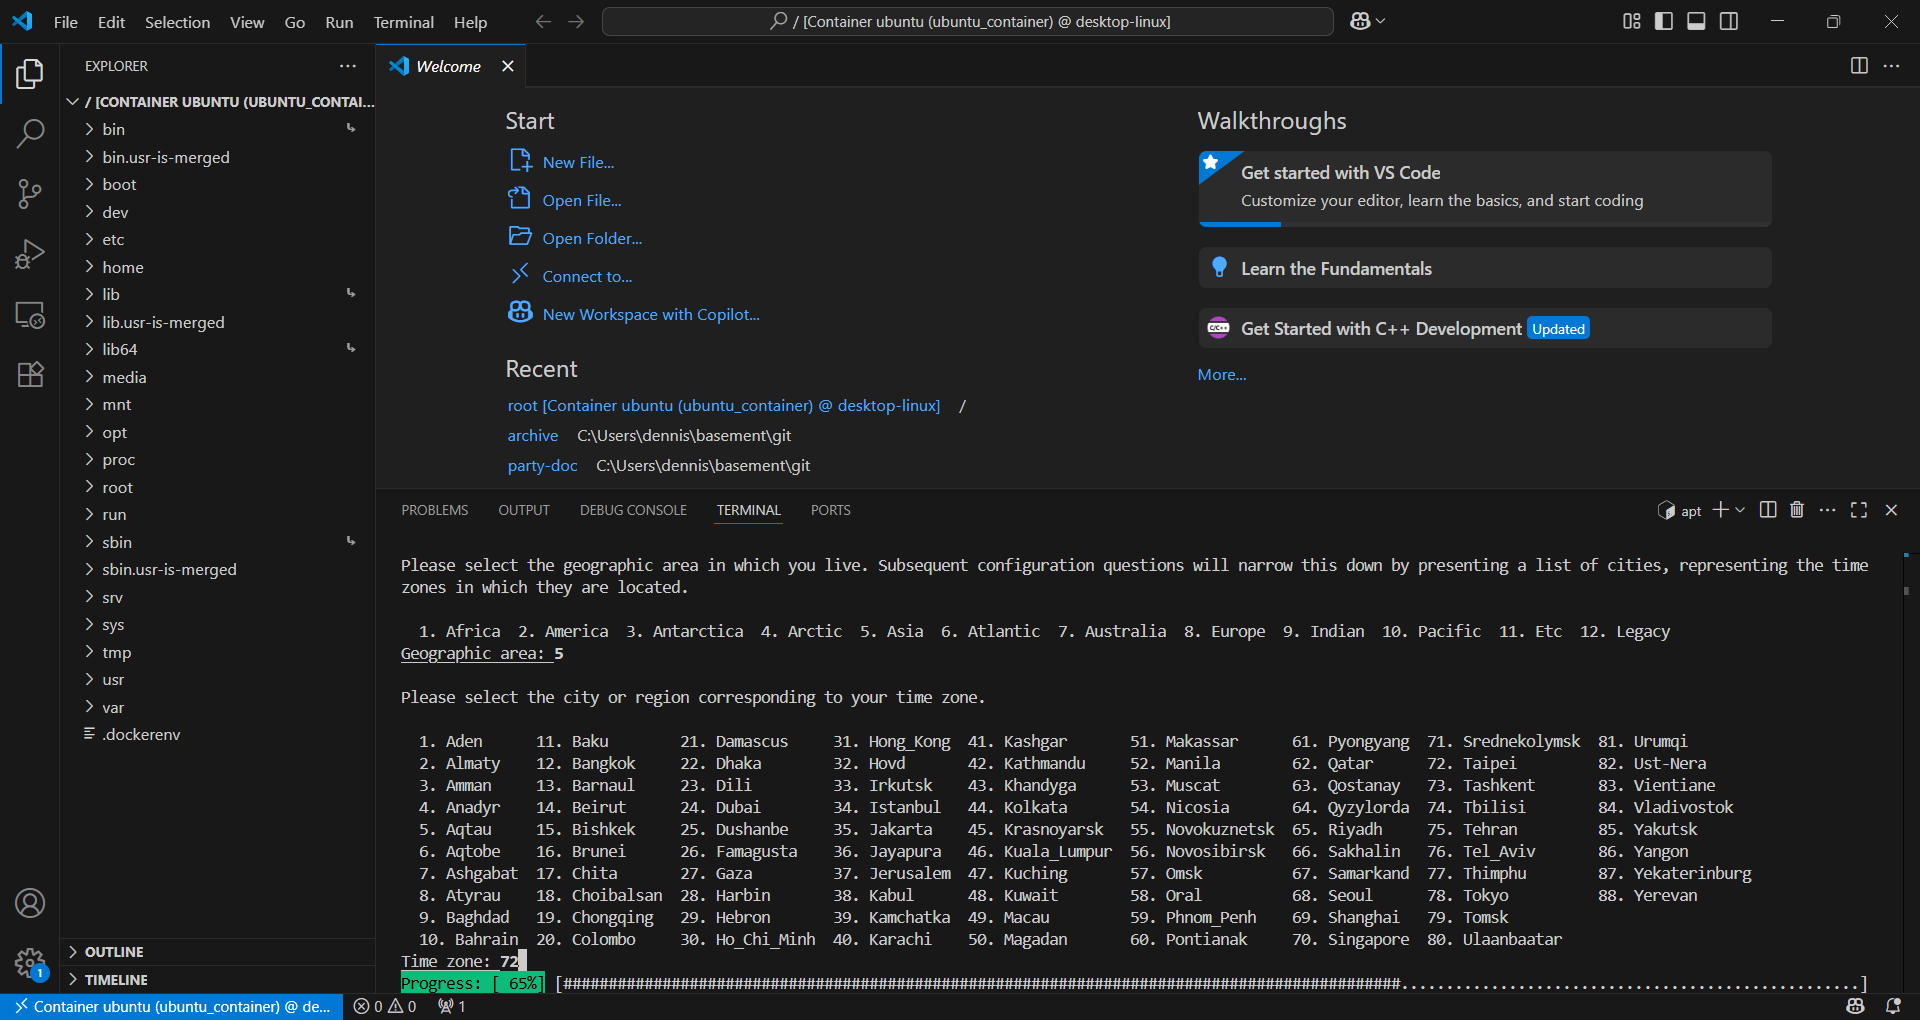This screenshot has width=1920, height=1020.
Task: Split the terminal
Action: 1767,510
